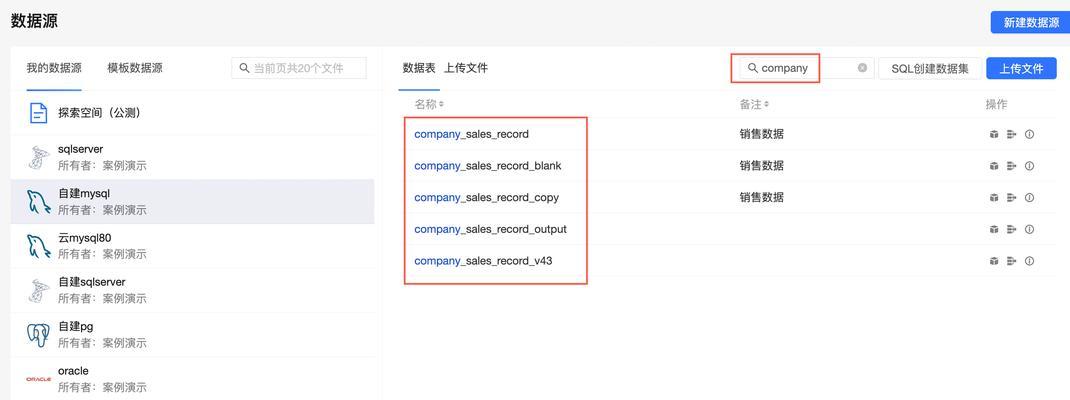Focus the 当前页共20个文件 search field
This screenshot has width=1070, height=400.
299,68
